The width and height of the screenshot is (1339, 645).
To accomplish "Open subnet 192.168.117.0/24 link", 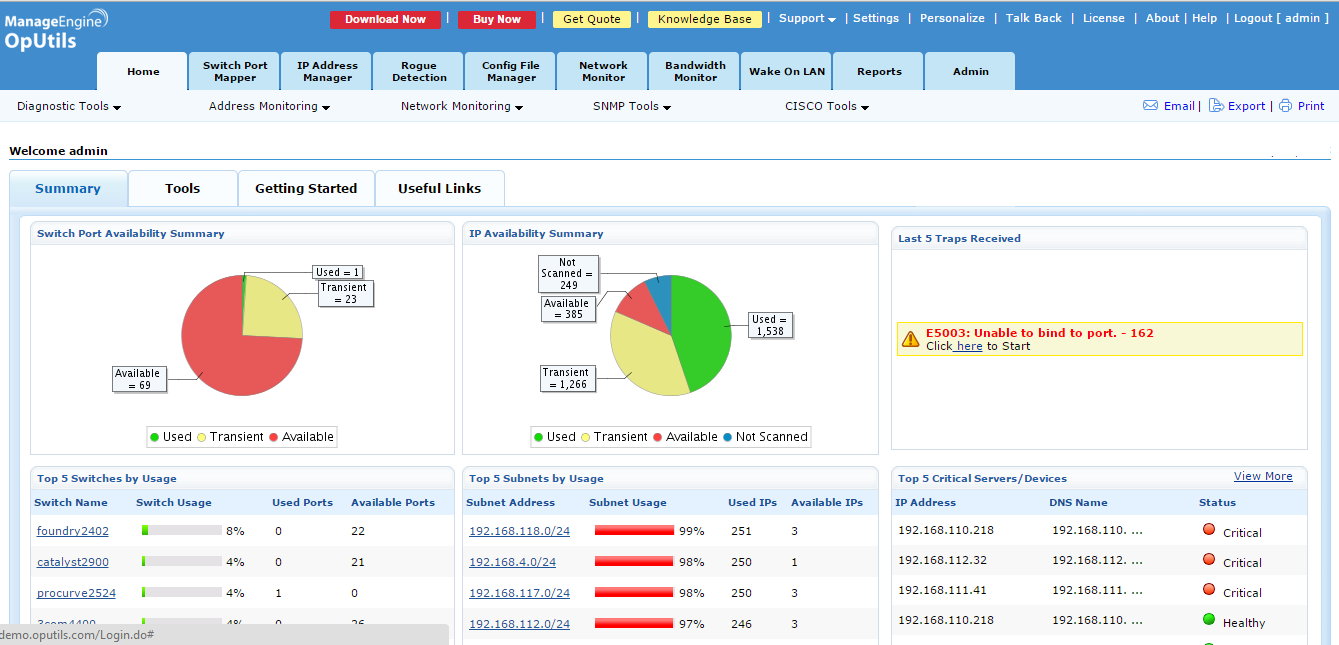I will (519, 593).
